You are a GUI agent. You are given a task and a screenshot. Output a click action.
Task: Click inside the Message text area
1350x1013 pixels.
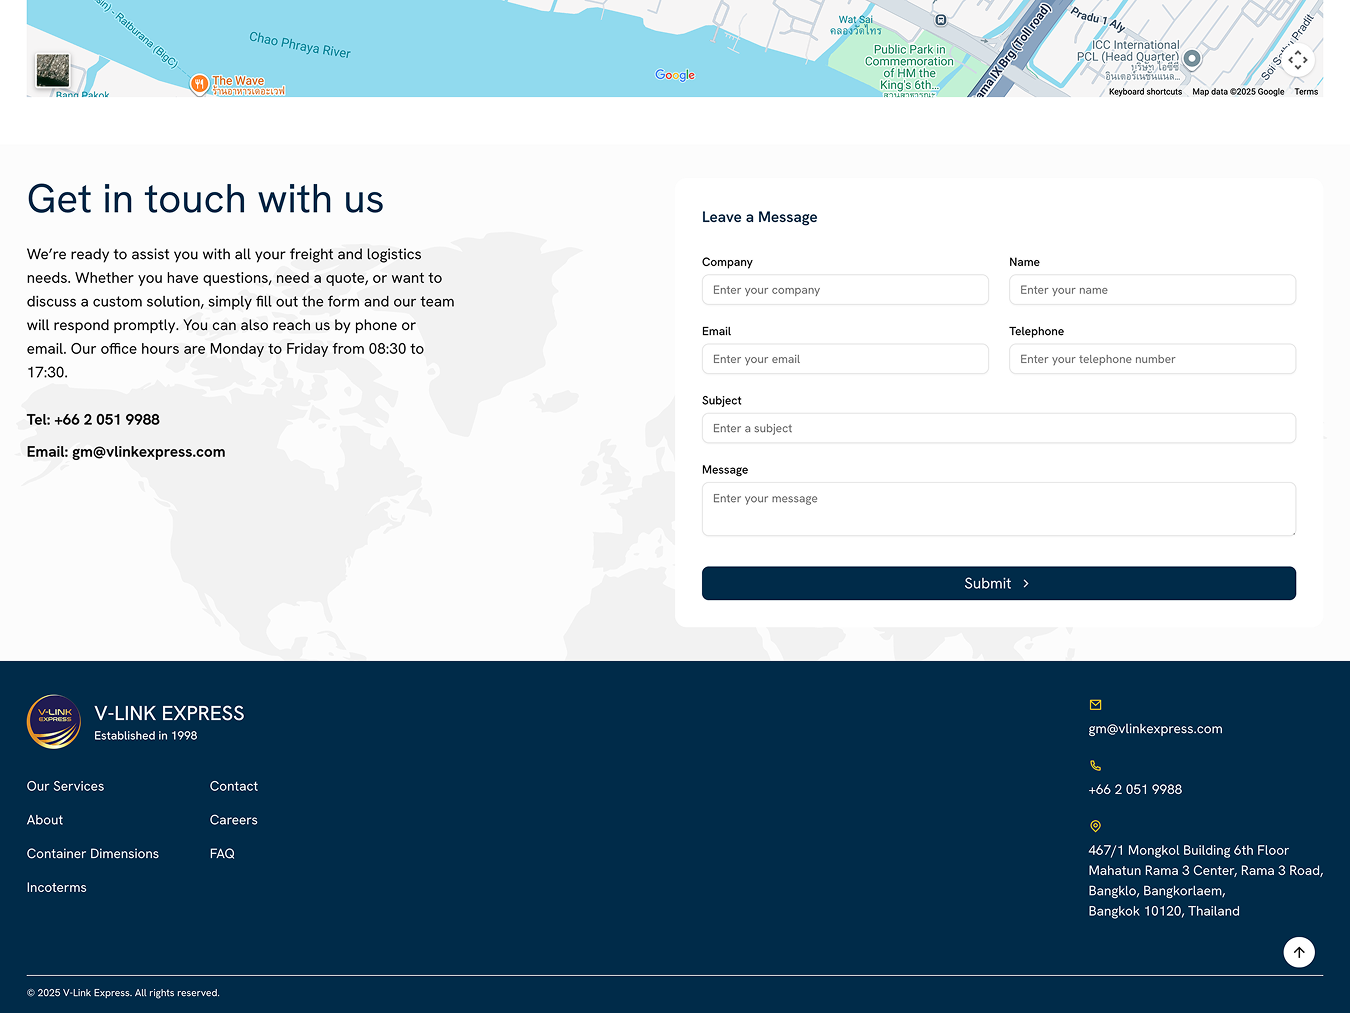(x=998, y=509)
